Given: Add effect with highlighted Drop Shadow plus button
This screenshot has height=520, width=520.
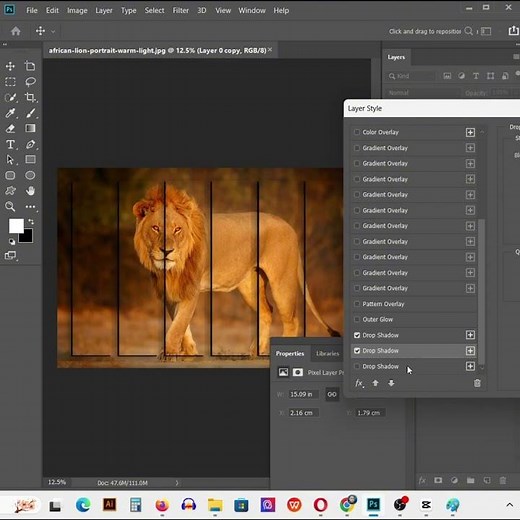Looking at the screenshot, I should click(x=470, y=351).
